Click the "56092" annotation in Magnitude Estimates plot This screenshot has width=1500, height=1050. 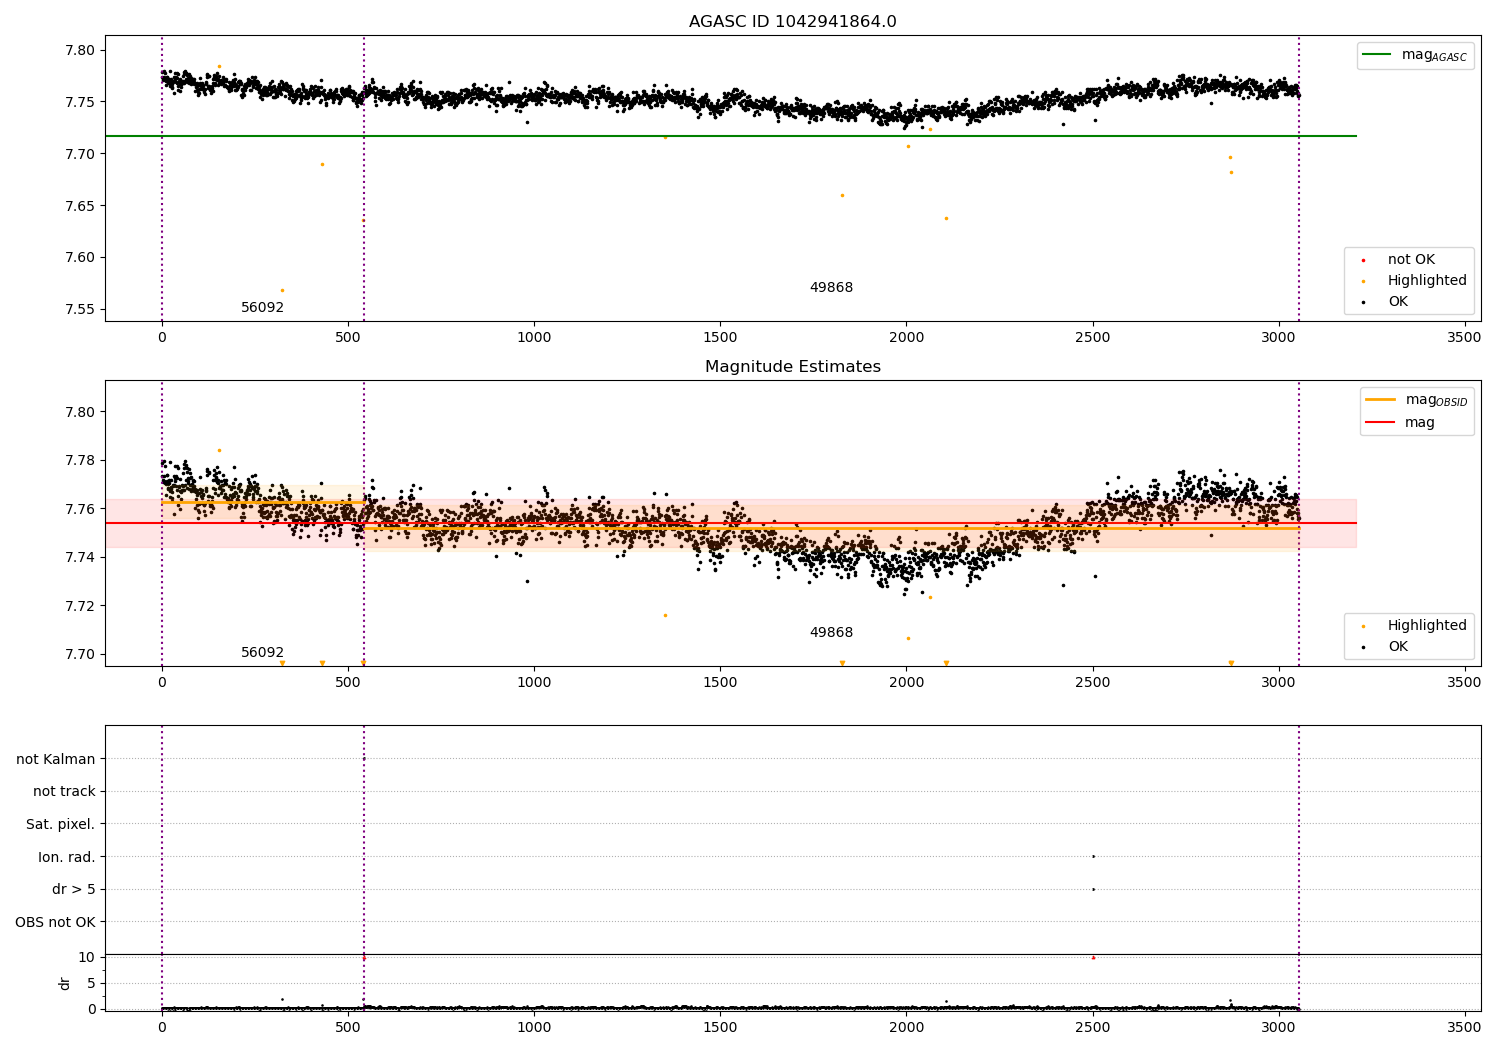pos(262,653)
